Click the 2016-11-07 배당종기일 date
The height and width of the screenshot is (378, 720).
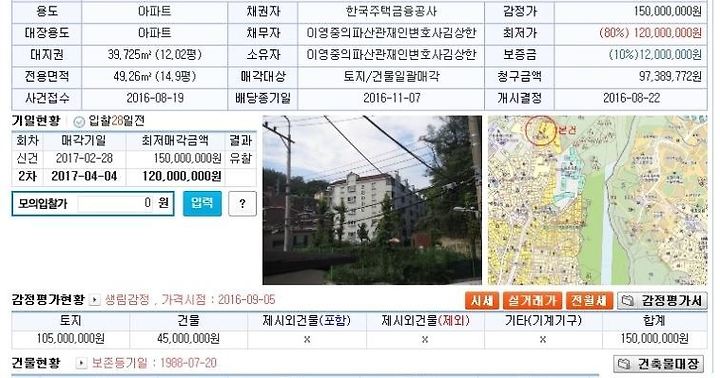(391, 98)
